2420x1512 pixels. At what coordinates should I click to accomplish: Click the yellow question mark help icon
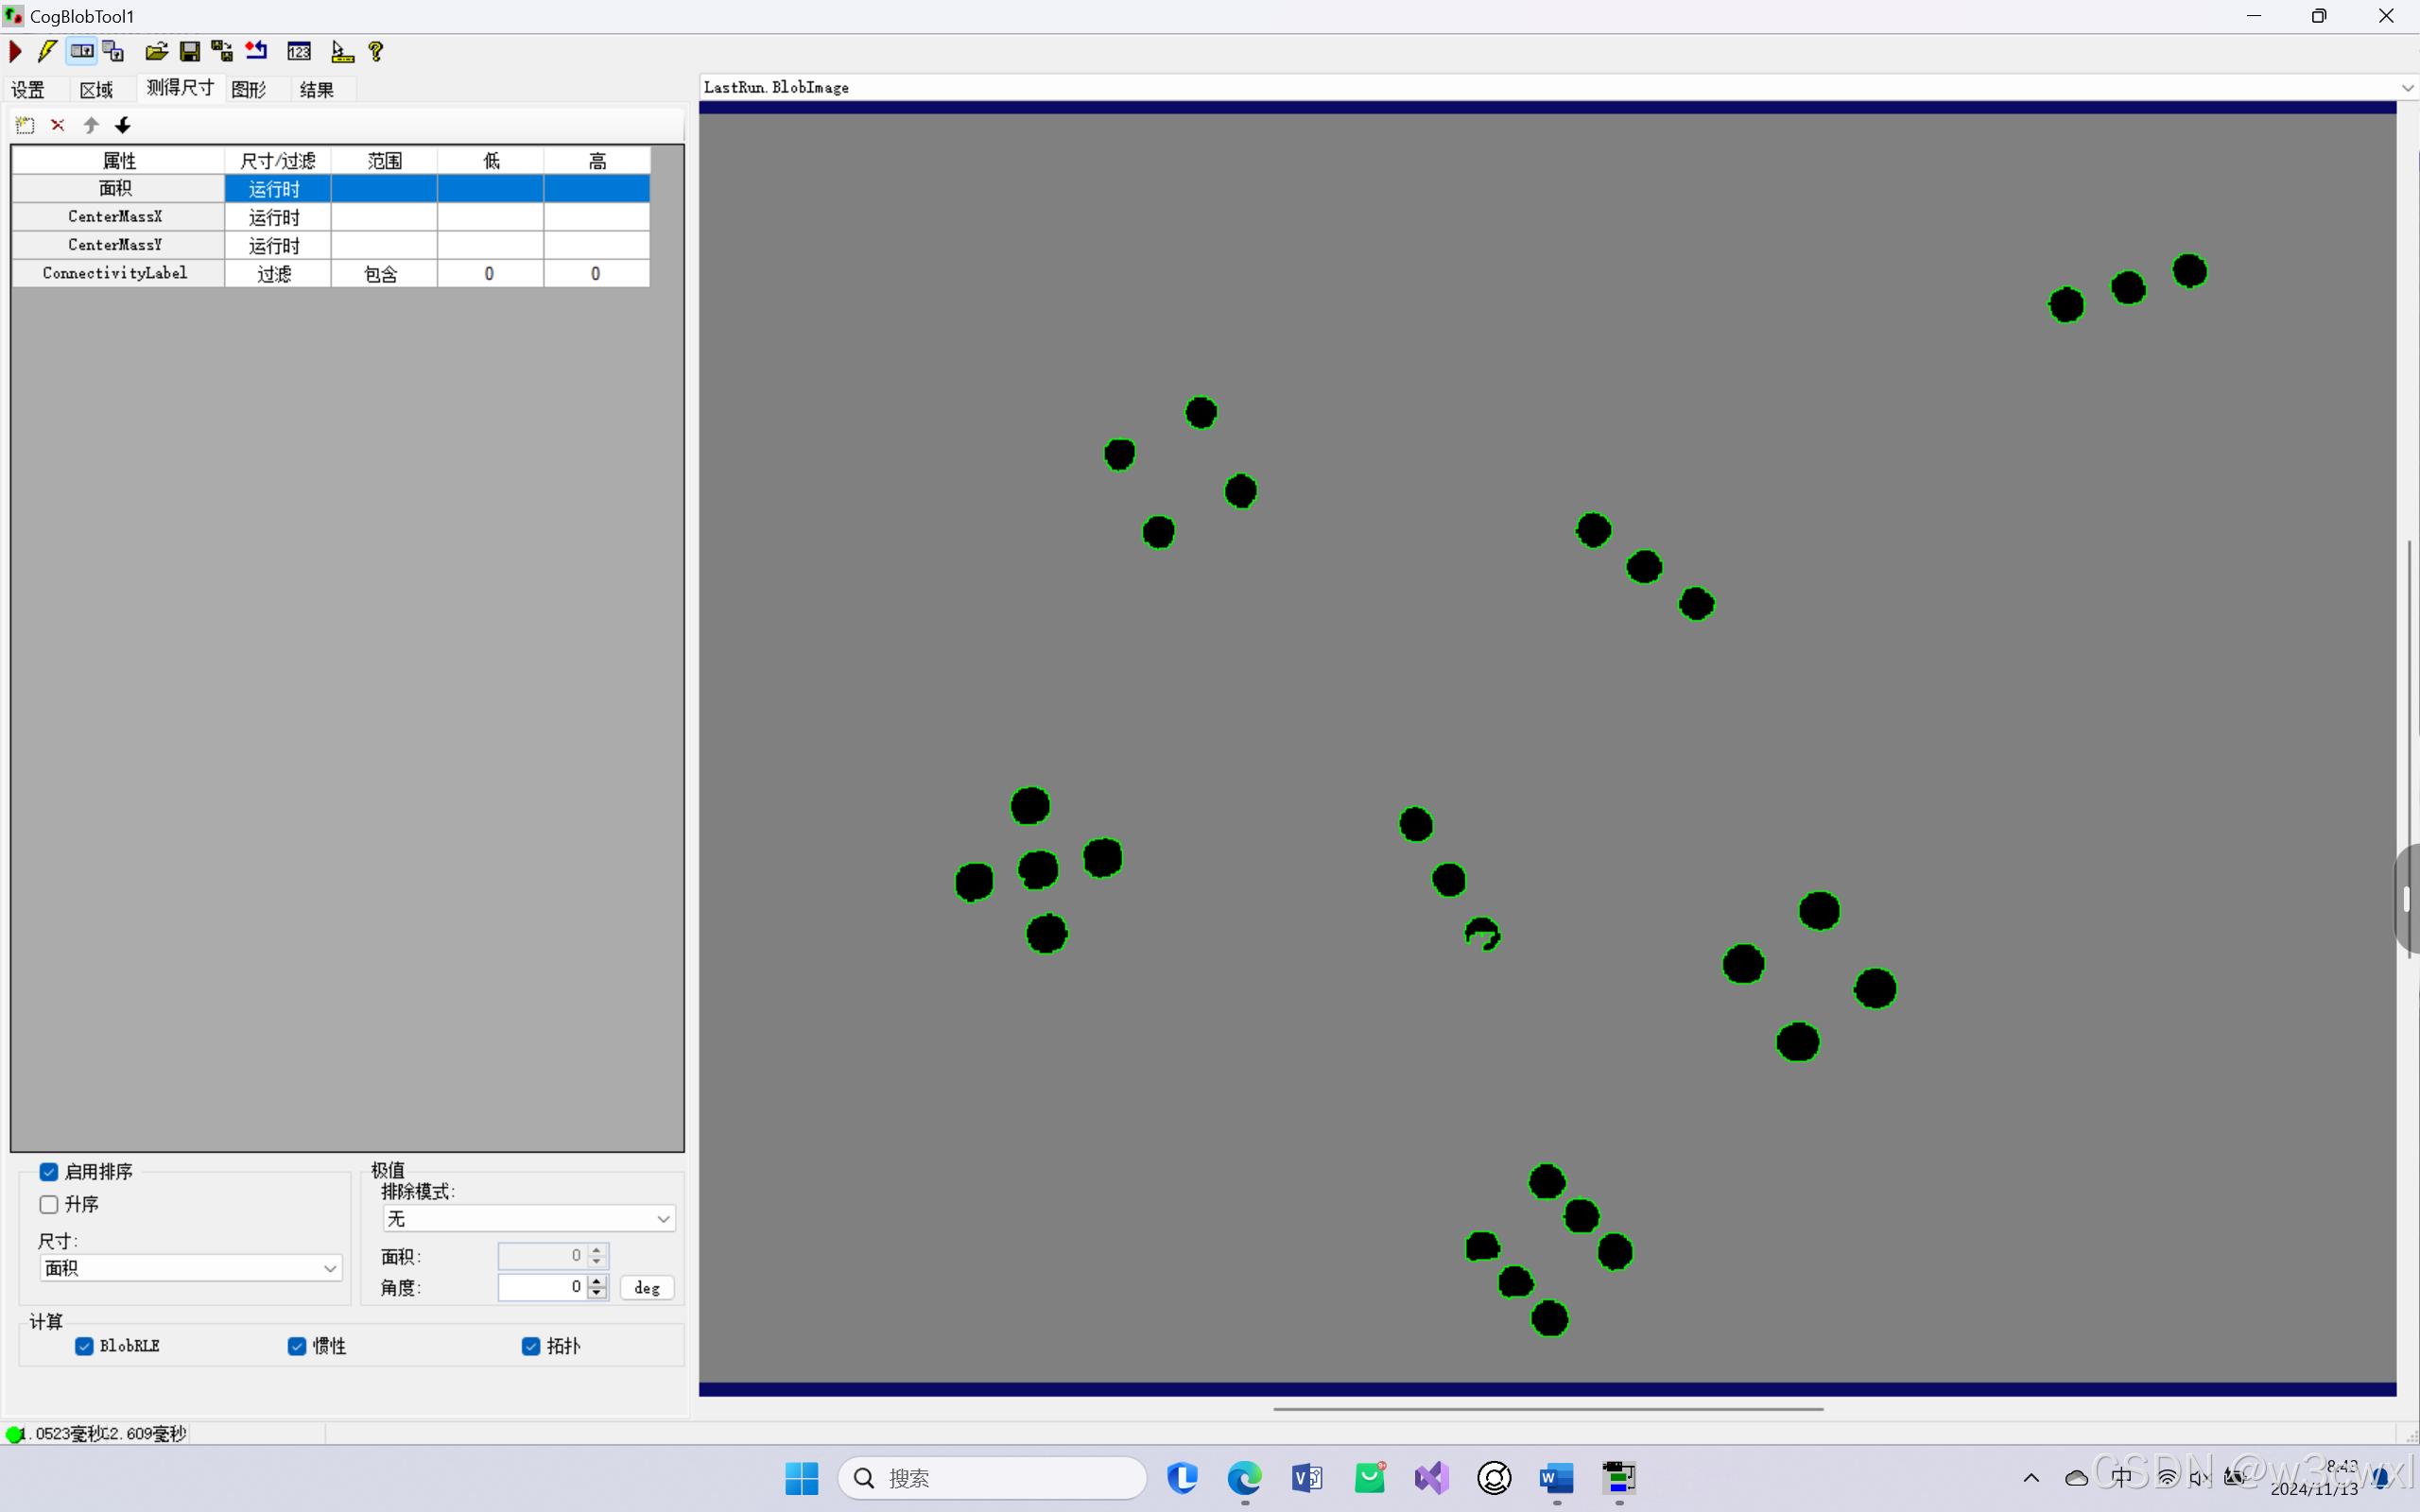pos(376,51)
